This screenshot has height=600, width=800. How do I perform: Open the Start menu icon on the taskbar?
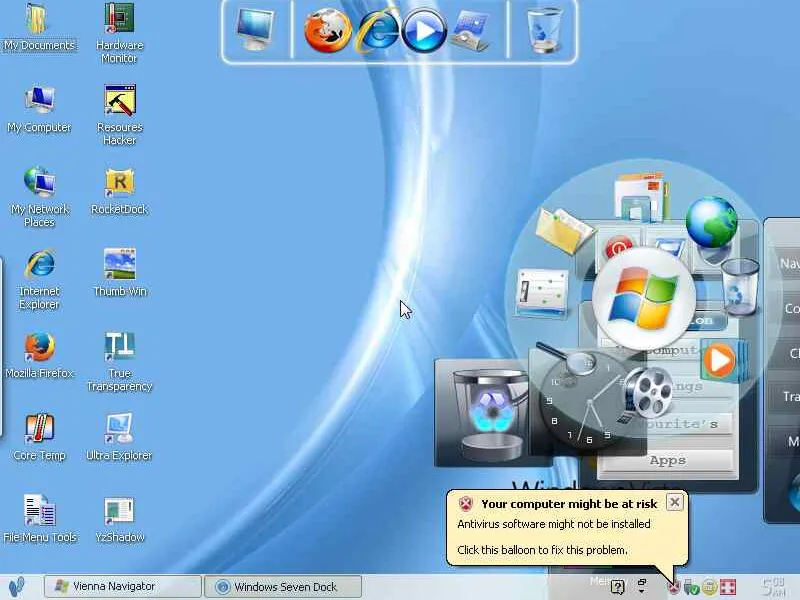coord(16,587)
